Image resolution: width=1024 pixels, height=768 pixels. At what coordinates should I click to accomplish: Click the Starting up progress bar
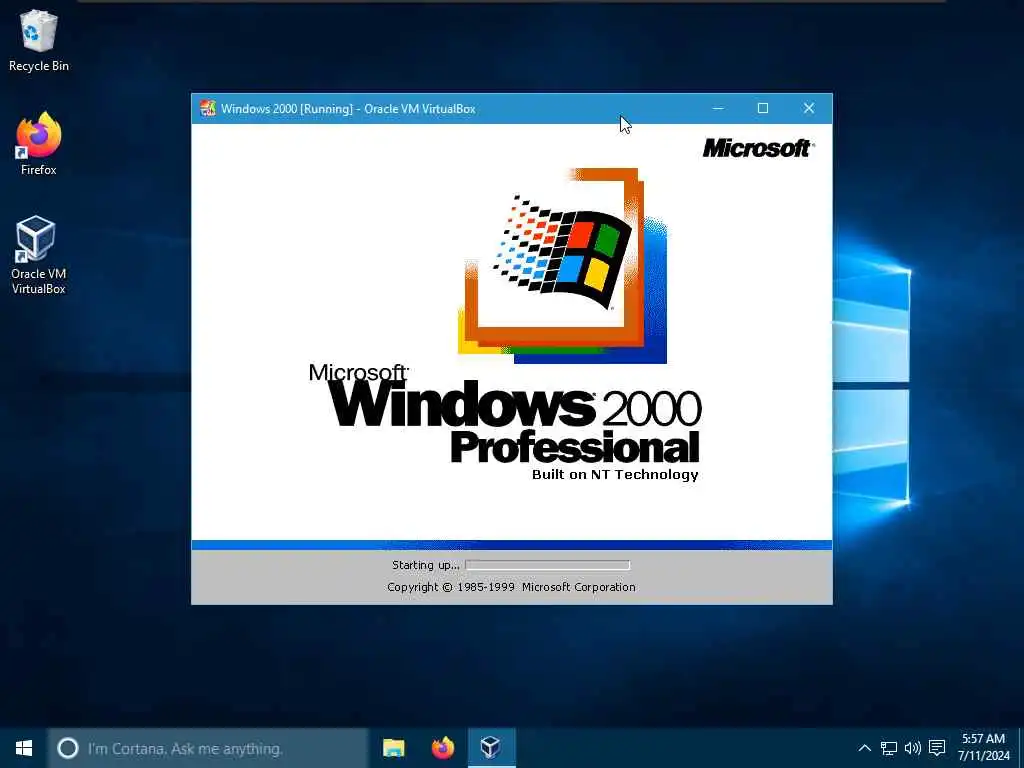[548, 565]
